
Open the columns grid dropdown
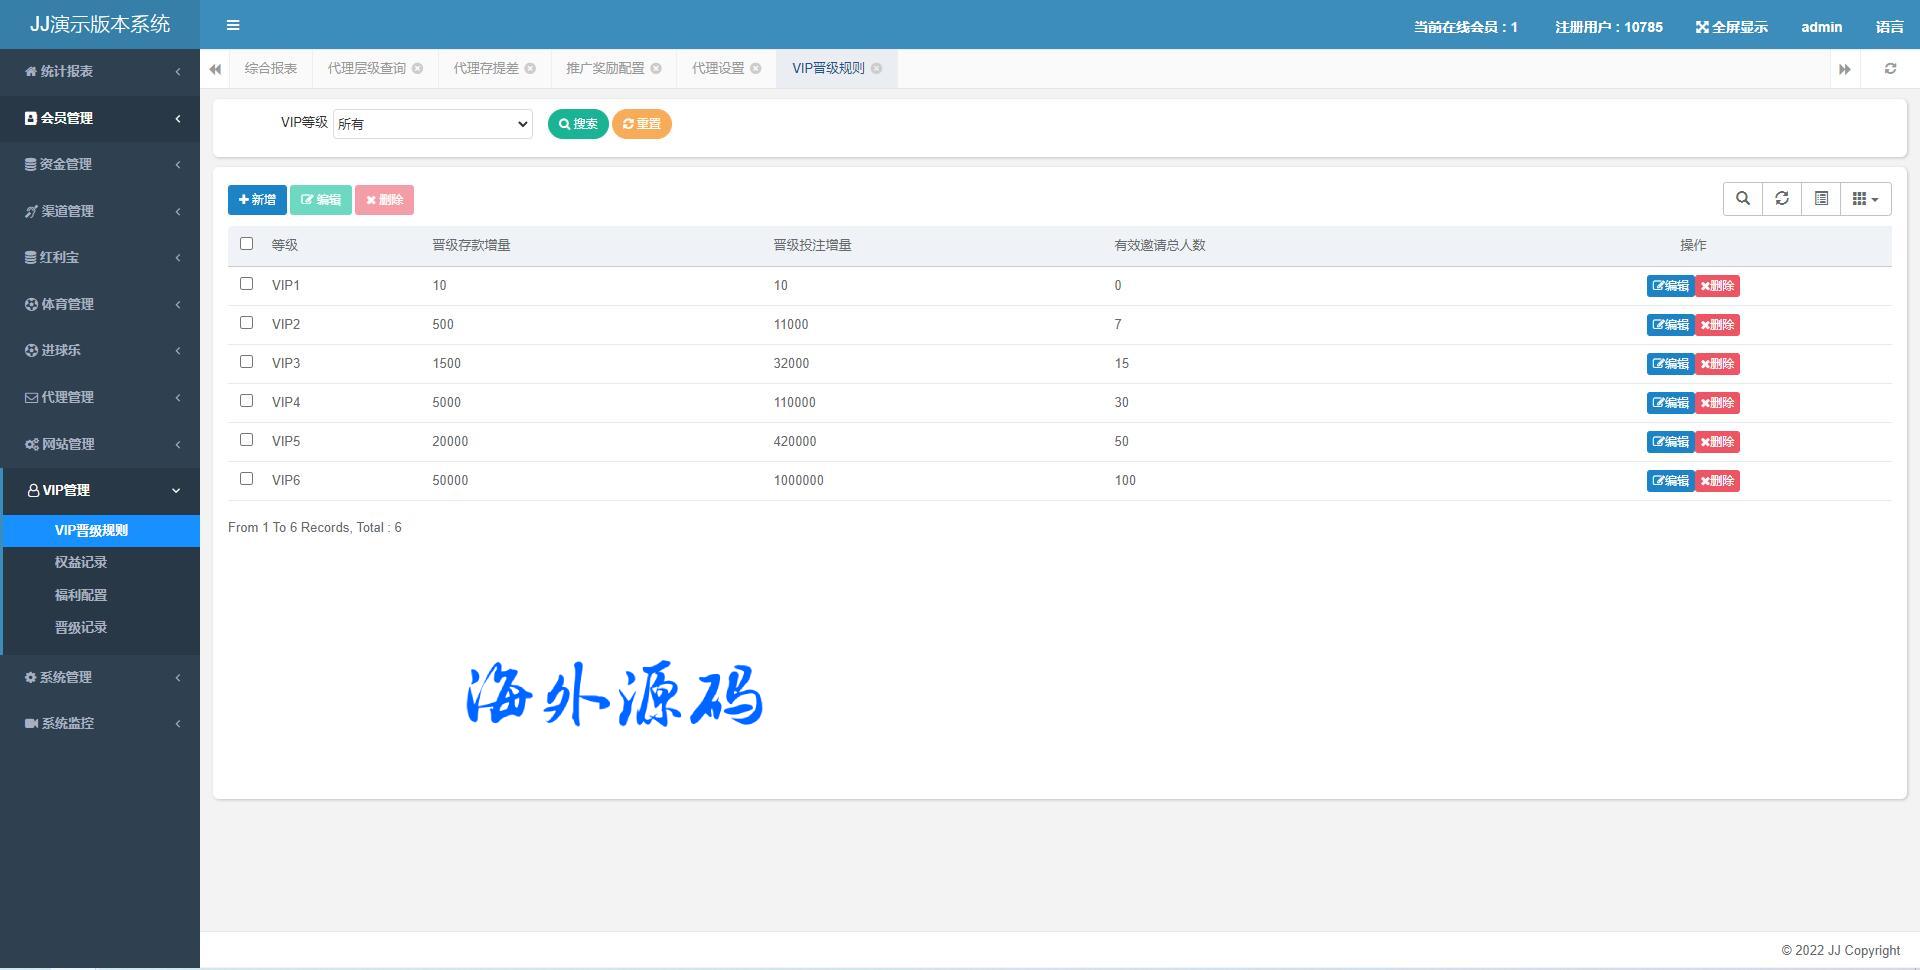[x=1865, y=199]
